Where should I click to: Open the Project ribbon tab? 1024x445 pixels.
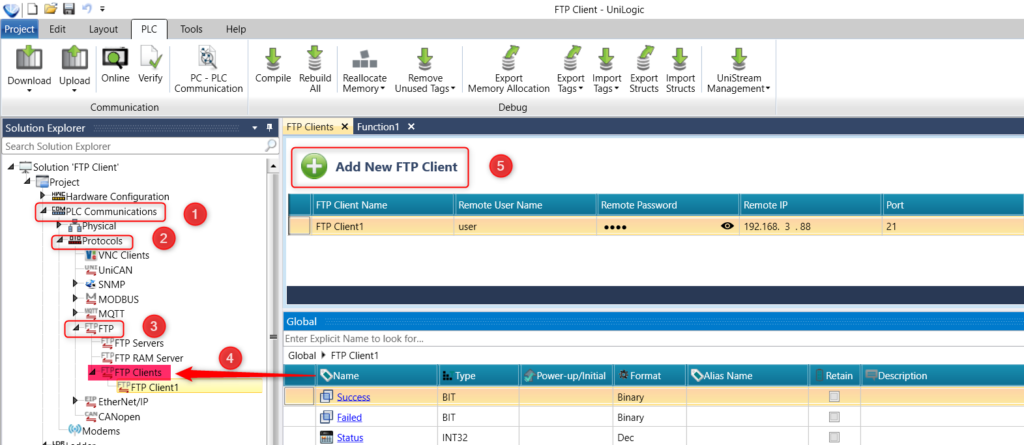coord(20,29)
